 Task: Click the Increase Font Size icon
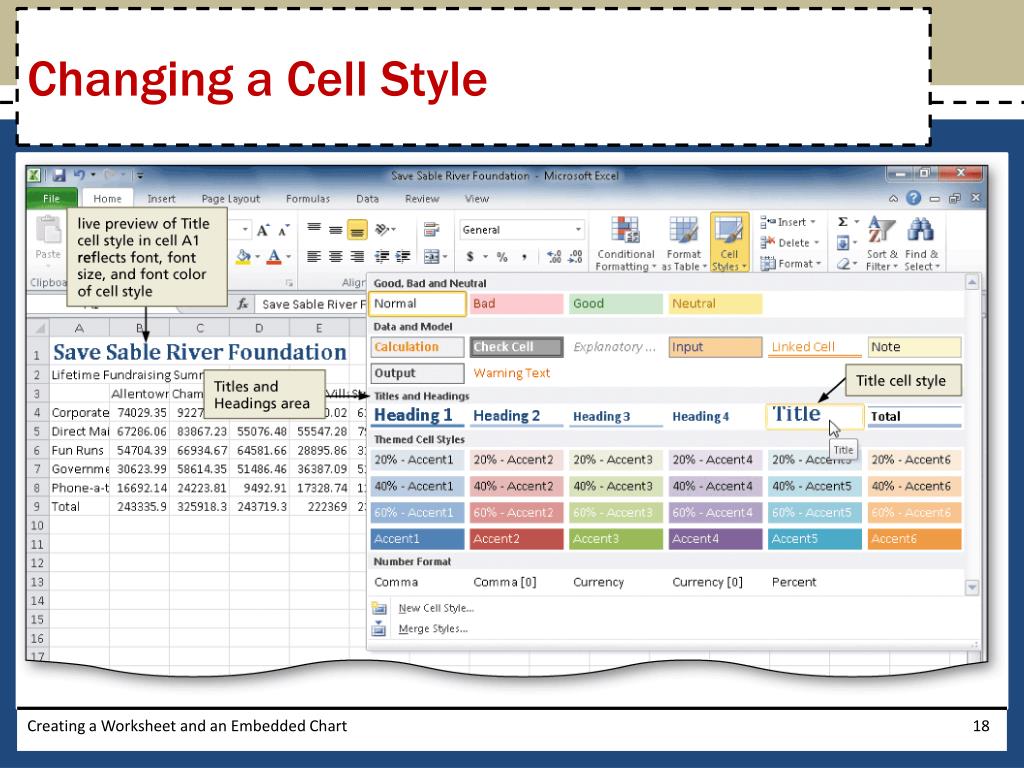pyautogui.click(x=263, y=230)
